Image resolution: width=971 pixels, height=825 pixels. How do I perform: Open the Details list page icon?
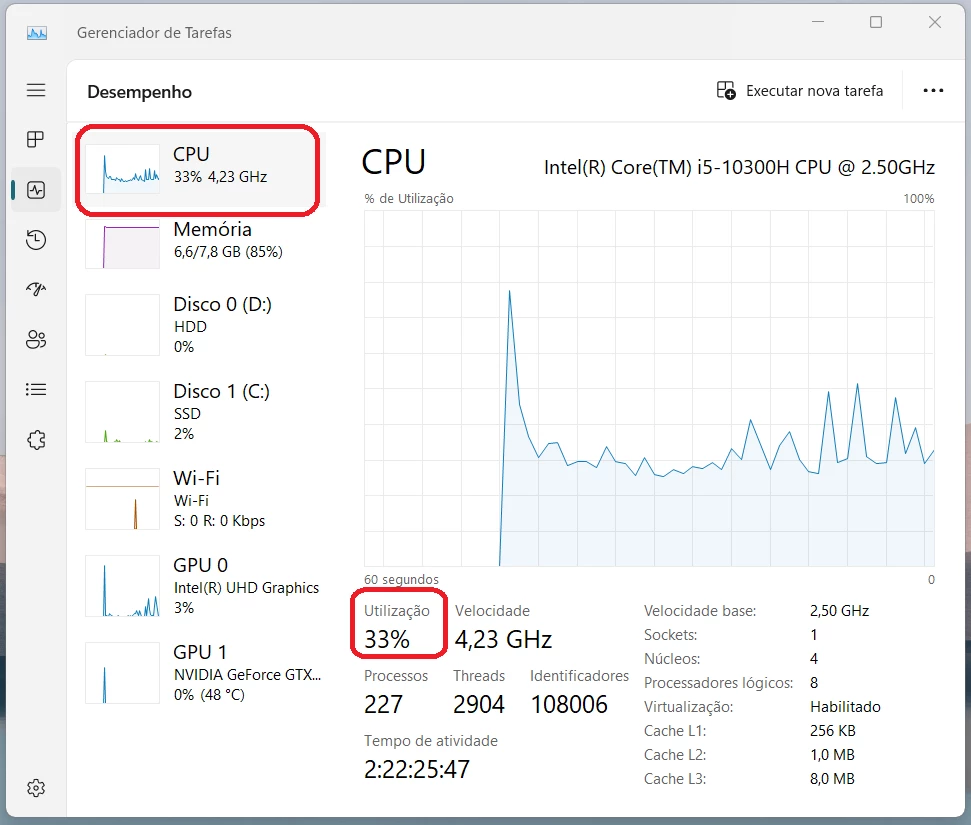[x=36, y=390]
